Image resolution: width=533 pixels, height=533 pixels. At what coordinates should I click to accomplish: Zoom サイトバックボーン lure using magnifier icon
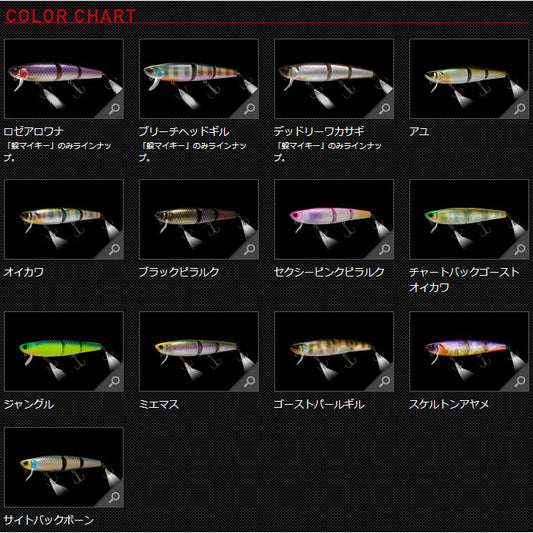click(x=115, y=497)
